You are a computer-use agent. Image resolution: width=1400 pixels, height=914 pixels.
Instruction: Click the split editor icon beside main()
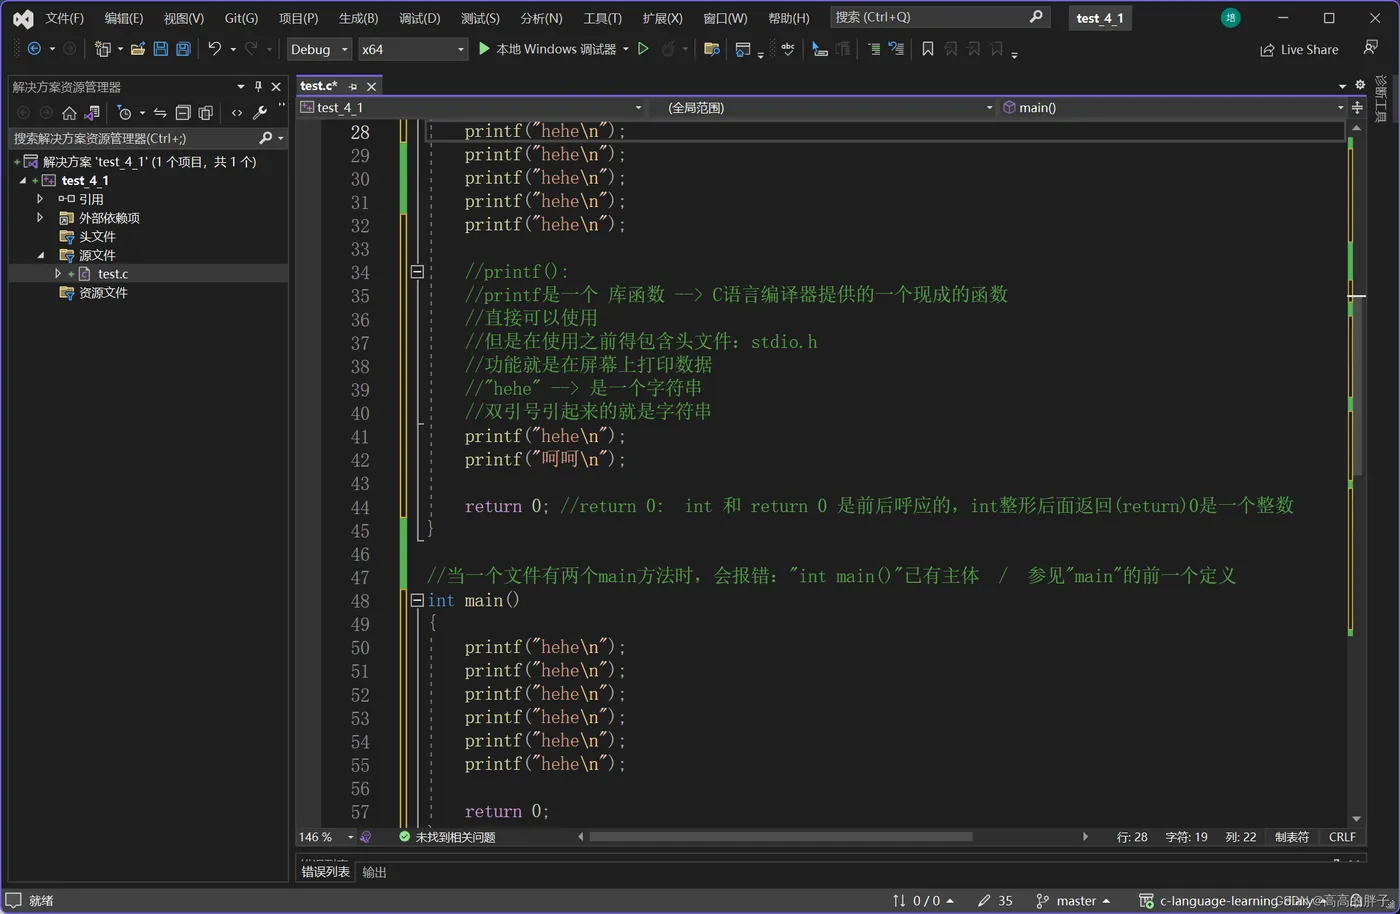tap(1357, 107)
